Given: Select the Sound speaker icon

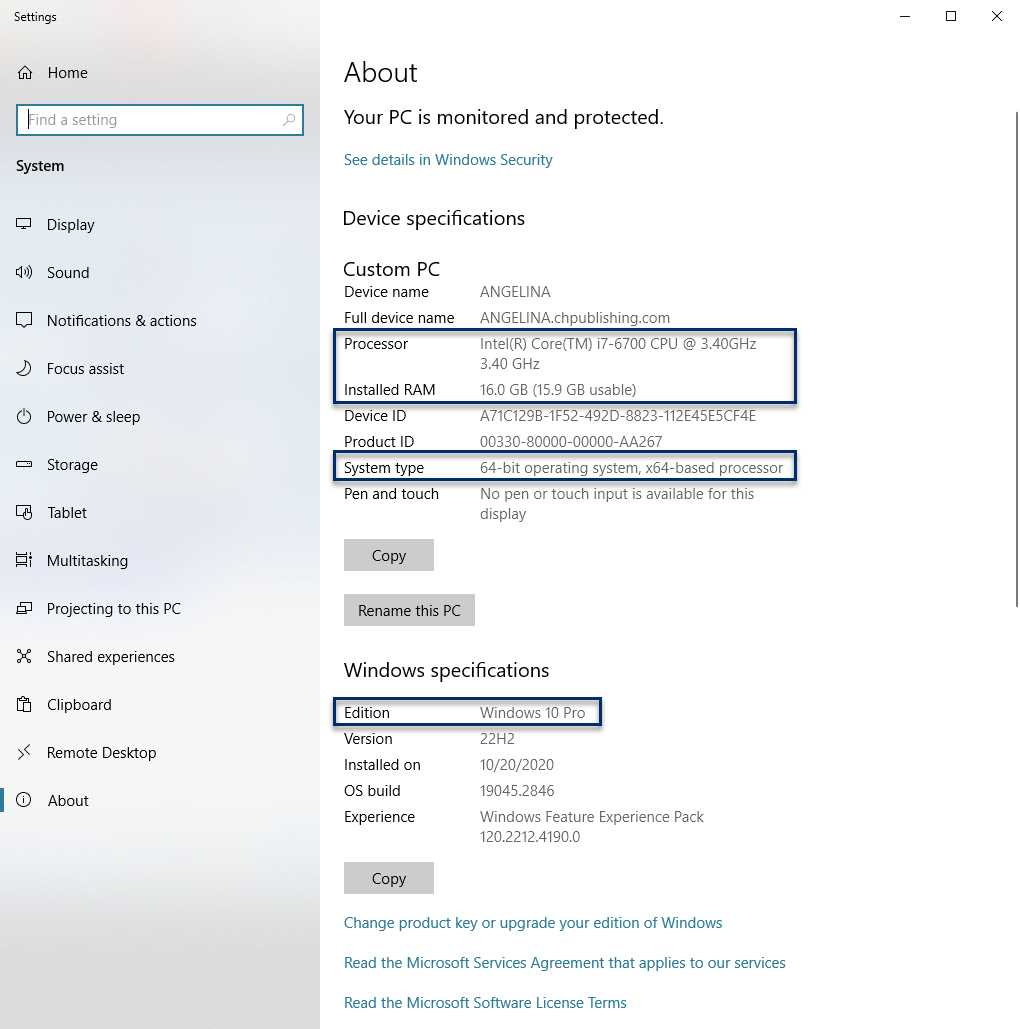Looking at the screenshot, I should click(25, 273).
